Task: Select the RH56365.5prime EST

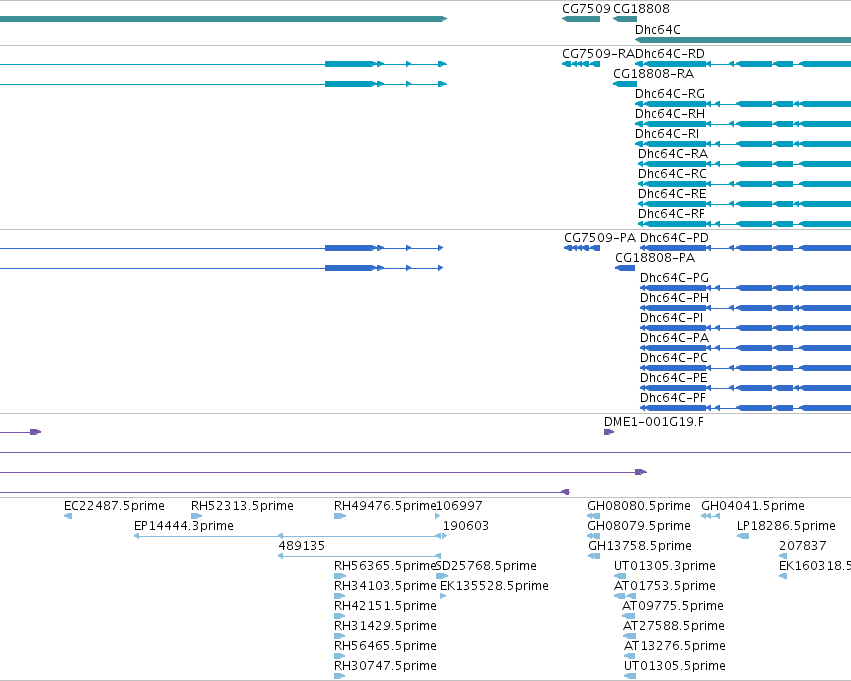Action: 340,576
